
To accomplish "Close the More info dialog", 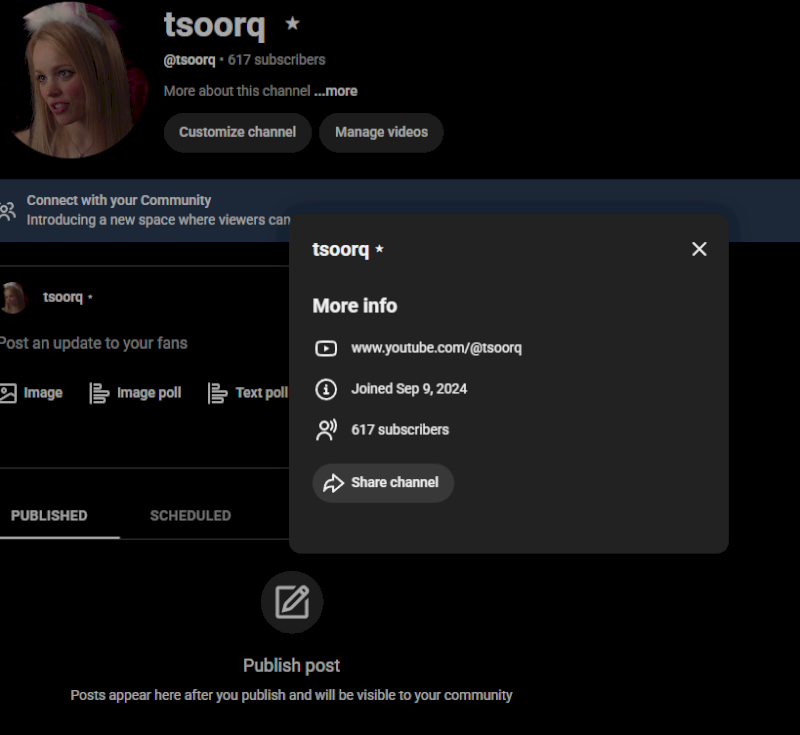I will pos(699,249).
